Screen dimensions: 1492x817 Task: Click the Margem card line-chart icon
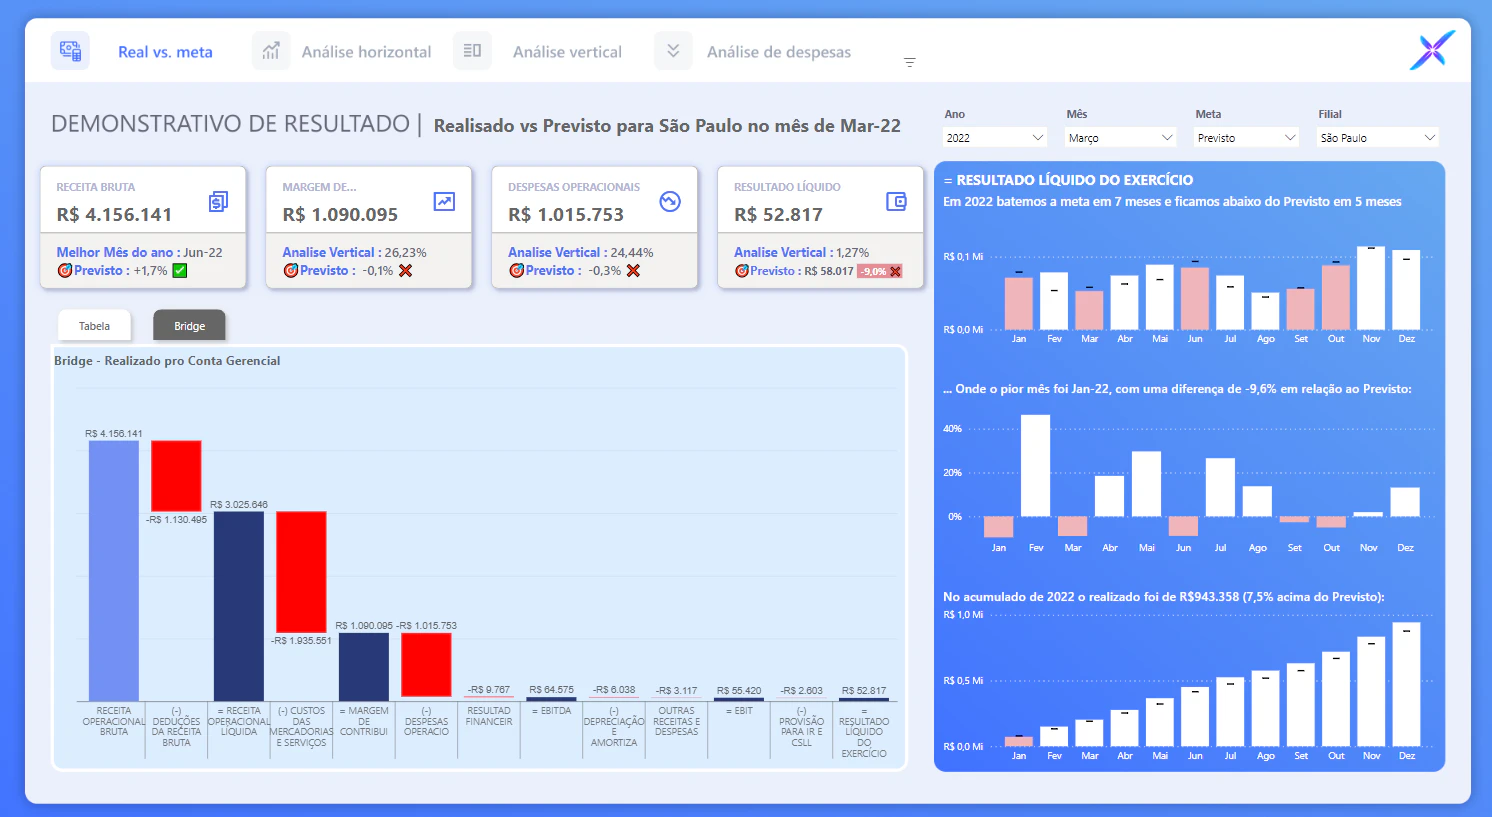tap(444, 202)
